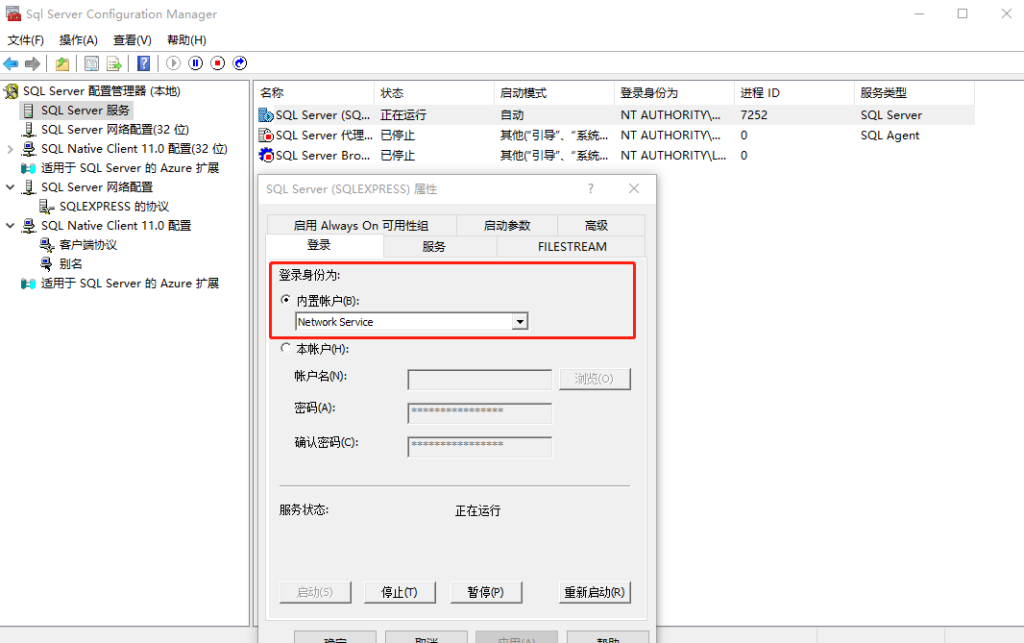The height and width of the screenshot is (643, 1024).
Task: Select the SQL Server 服务 sidebar node
Action: coord(79,110)
